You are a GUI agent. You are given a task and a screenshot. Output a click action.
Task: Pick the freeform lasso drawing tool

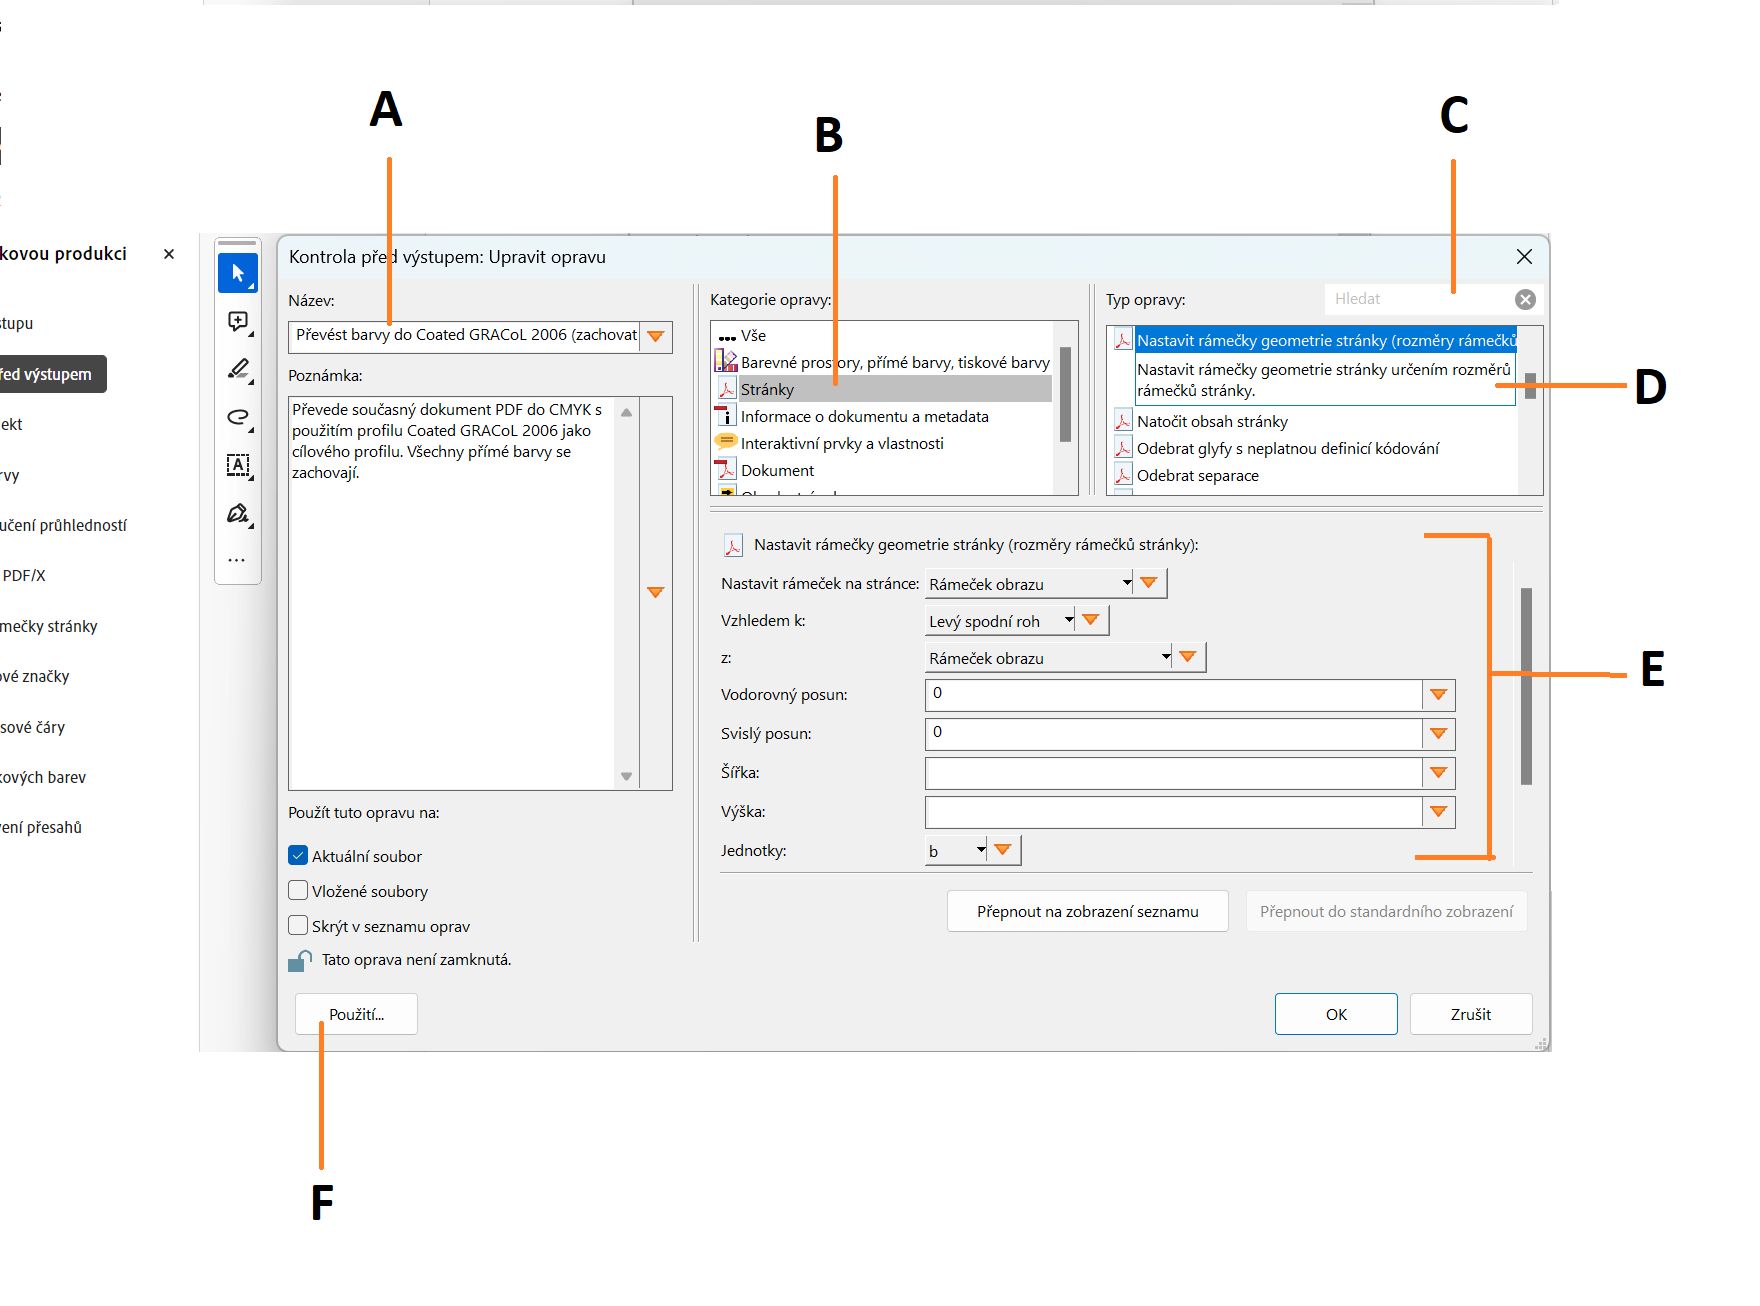[x=238, y=417]
